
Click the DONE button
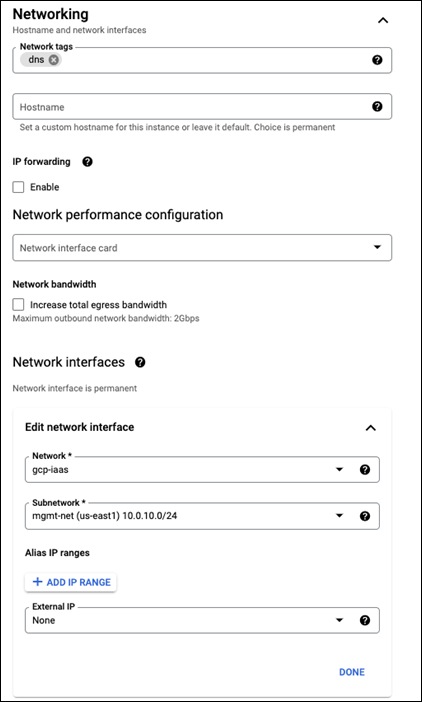(352, 672)
